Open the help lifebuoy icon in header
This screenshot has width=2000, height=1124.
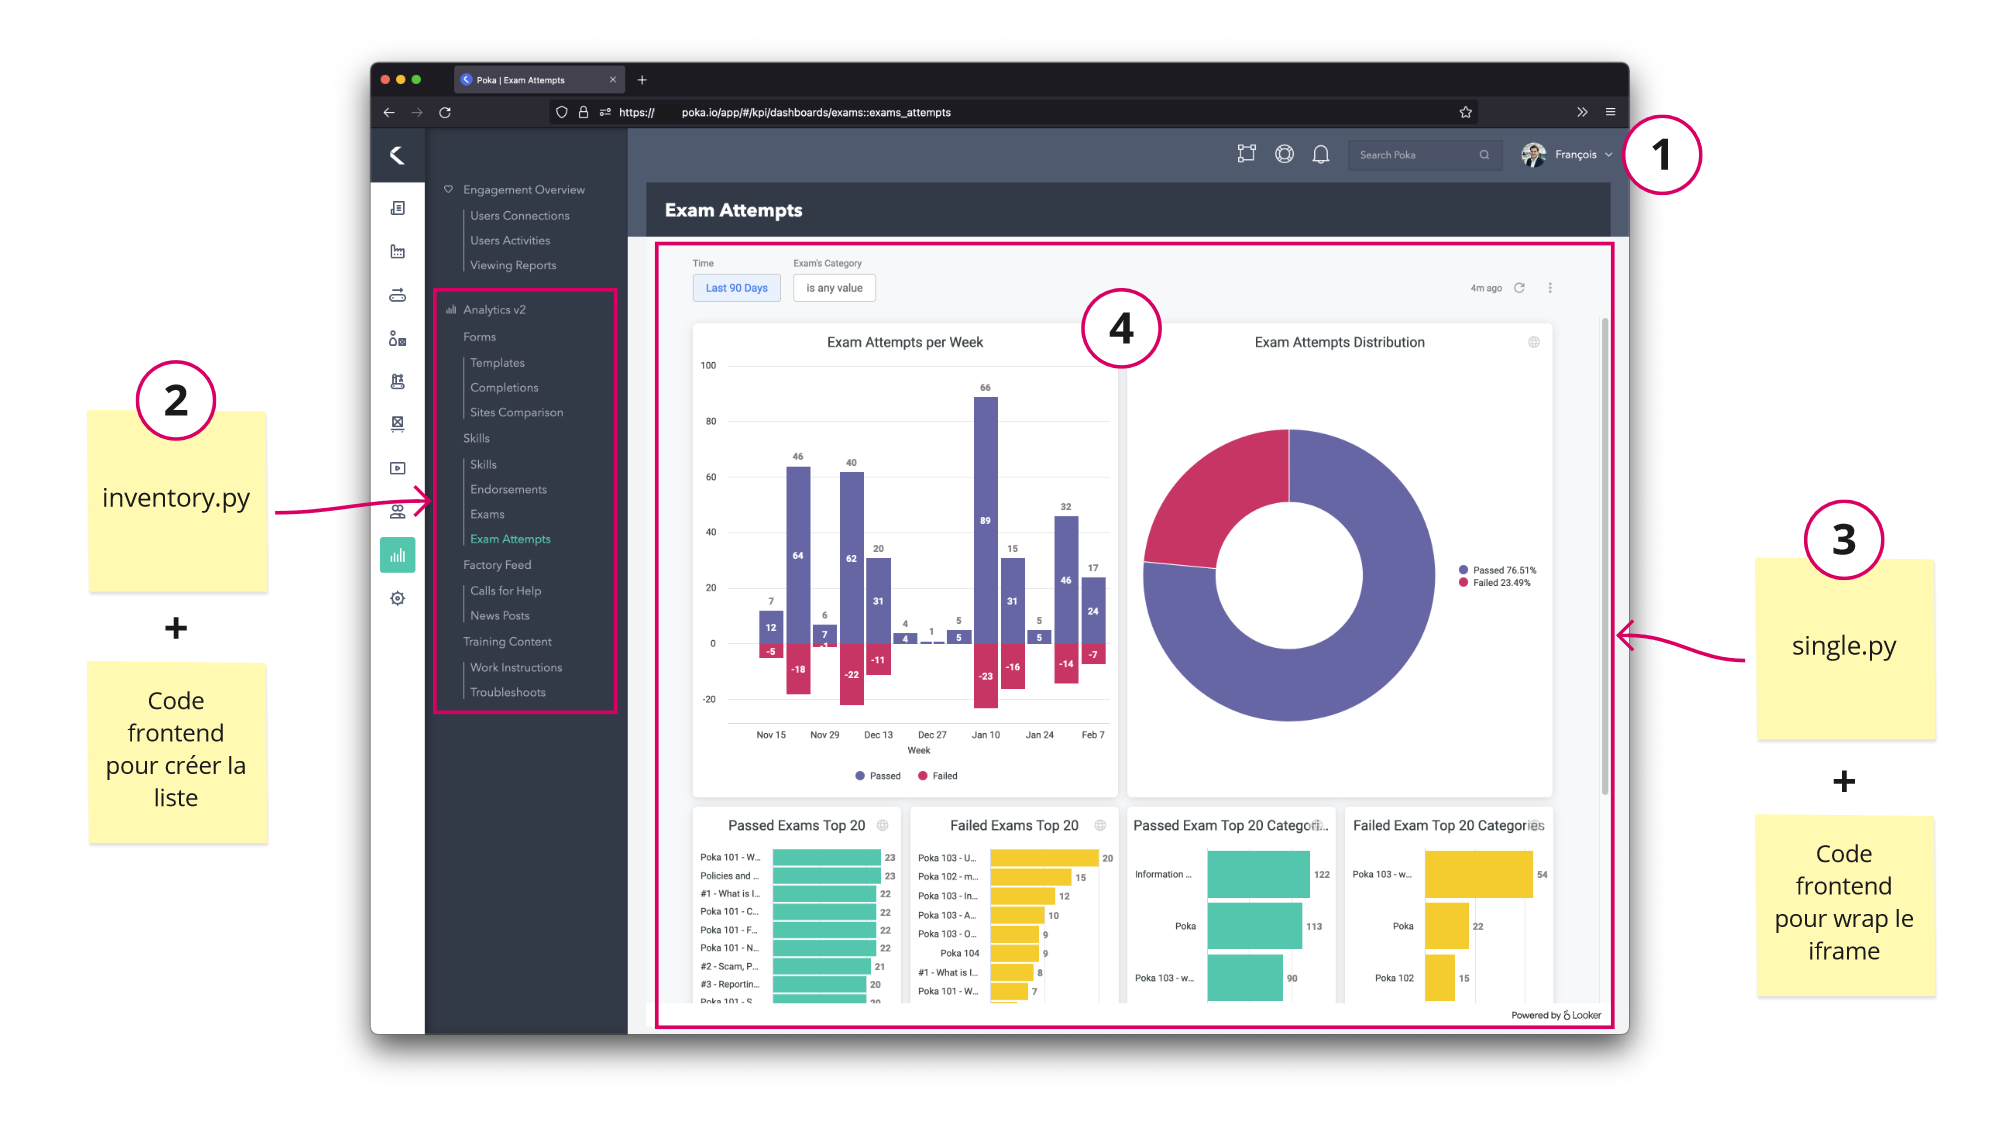click(x=1284, y=154)
